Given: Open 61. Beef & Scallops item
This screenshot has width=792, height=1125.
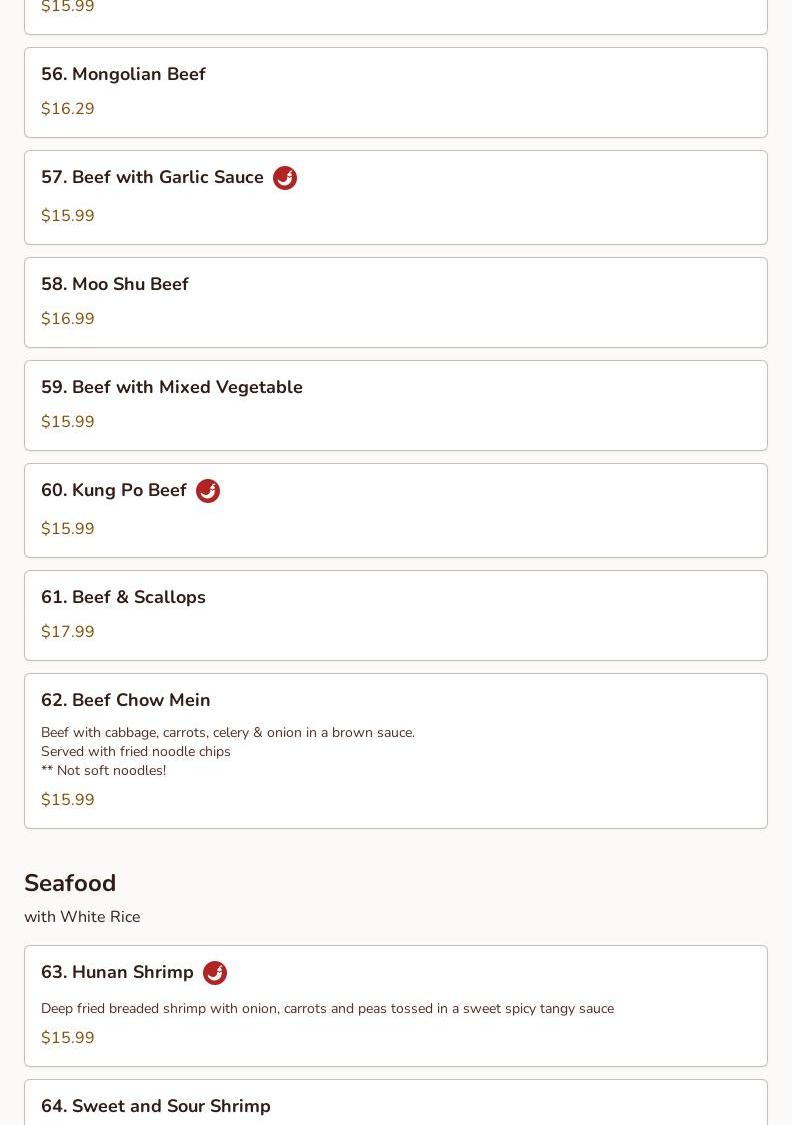Looking at the screenshot, I should point(396,616).
